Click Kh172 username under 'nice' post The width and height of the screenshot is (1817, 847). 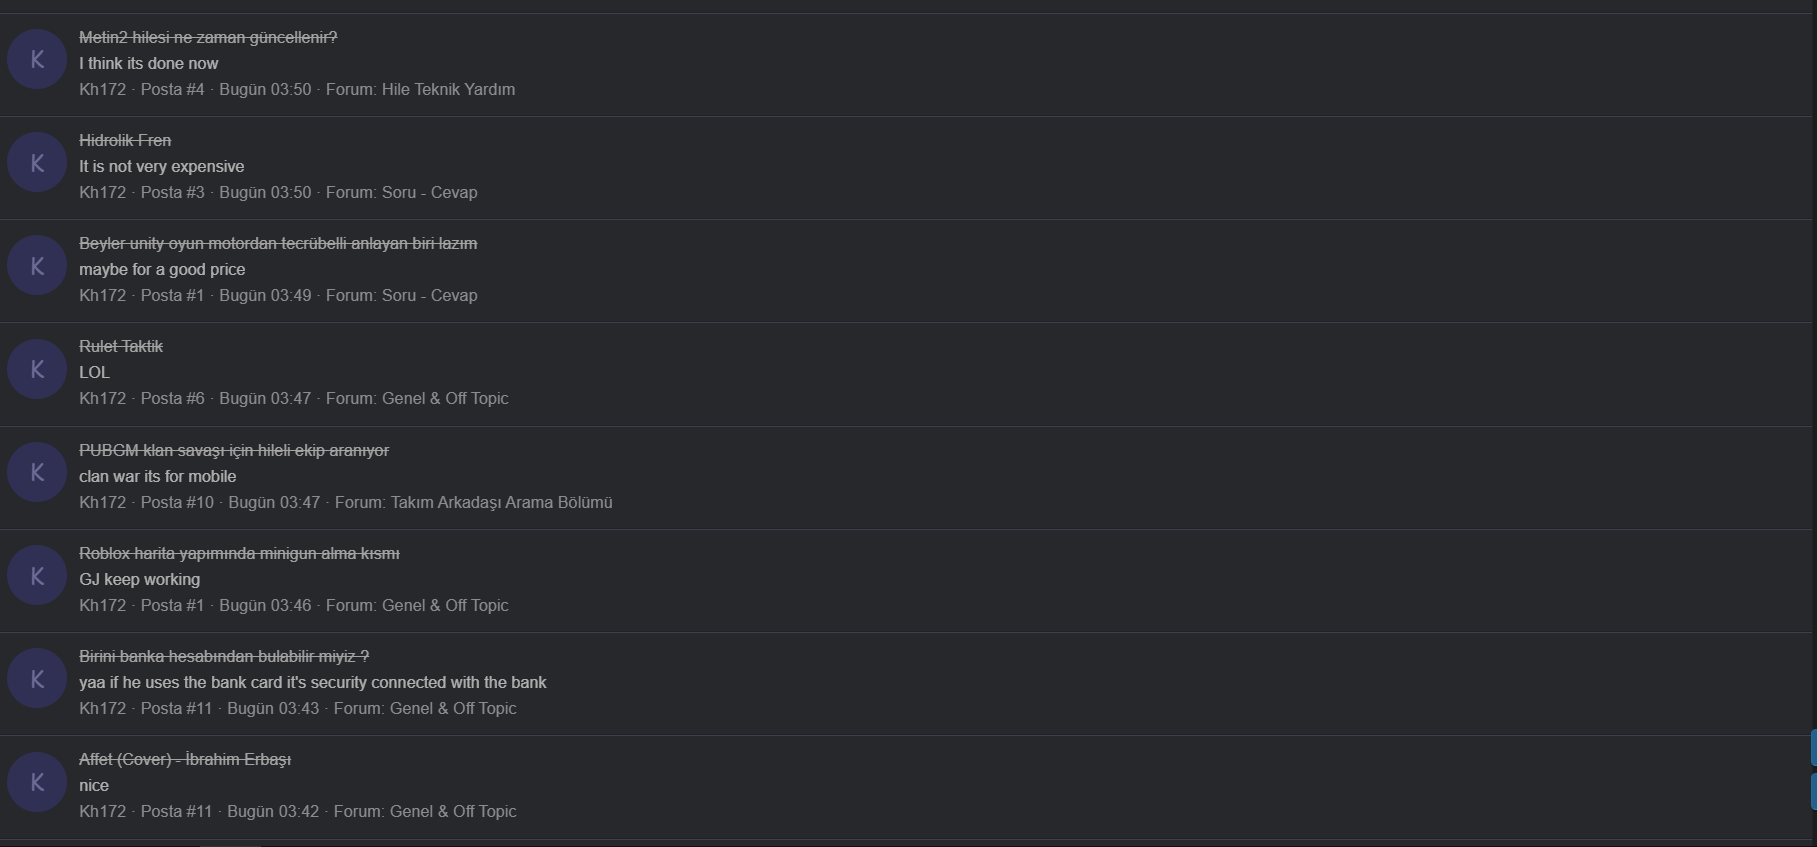tap(103, 811)
